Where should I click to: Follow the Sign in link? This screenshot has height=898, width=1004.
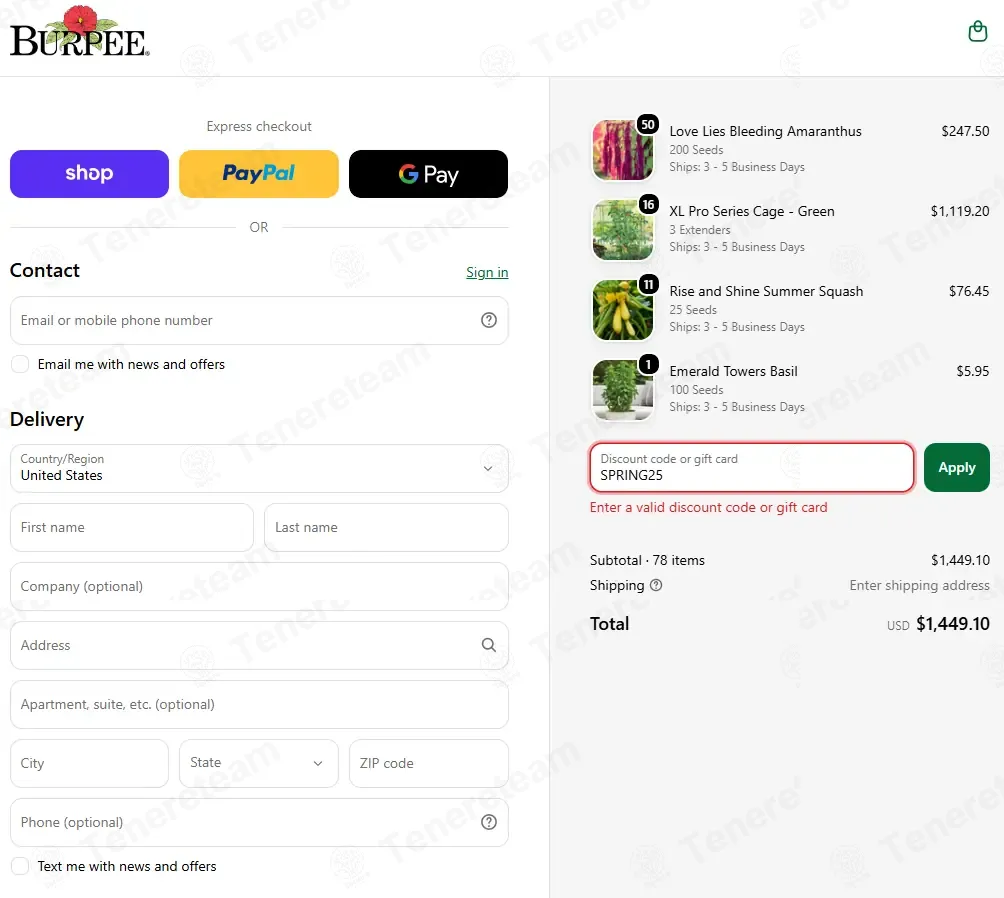click(x=487, y=272)
